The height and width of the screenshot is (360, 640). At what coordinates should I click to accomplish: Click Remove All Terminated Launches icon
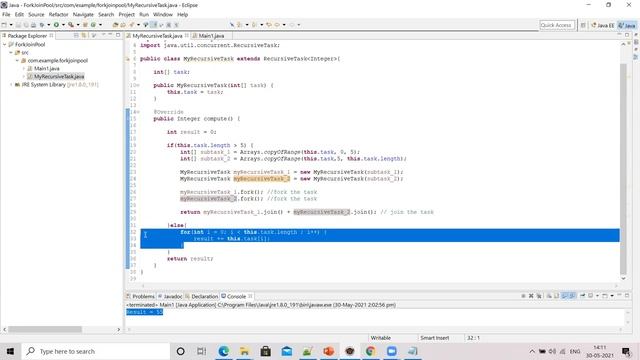(x=539, y=296)
